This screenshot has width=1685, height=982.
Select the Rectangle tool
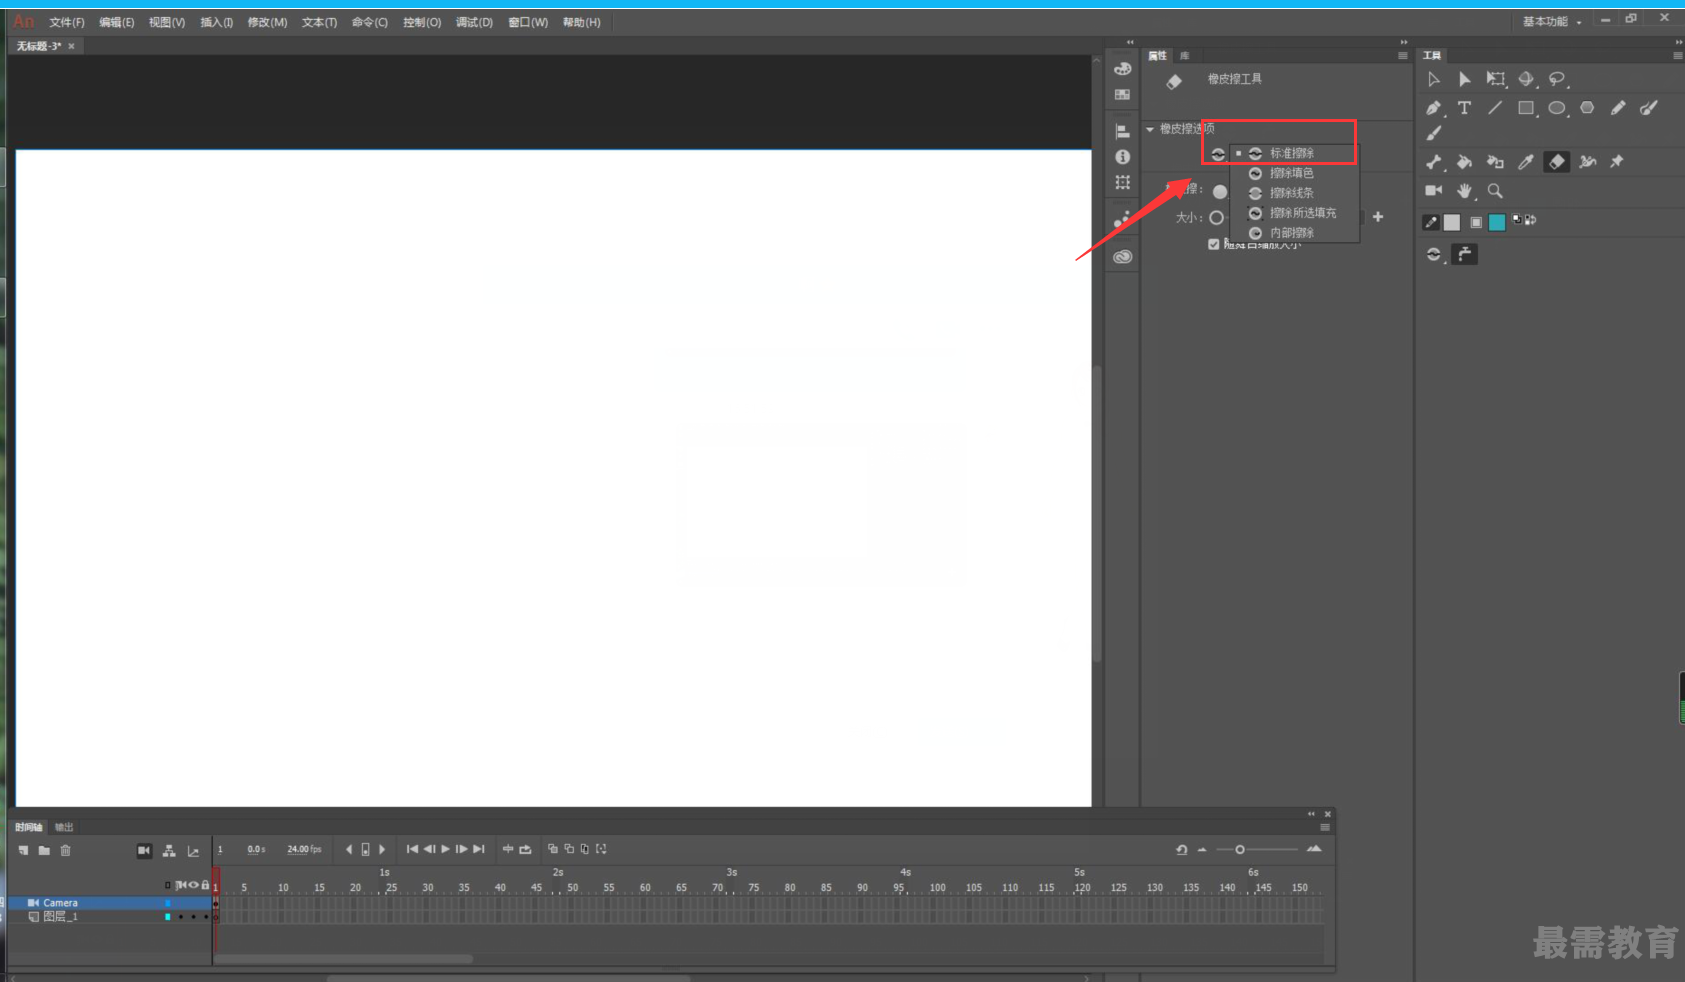pos(1526,108)
